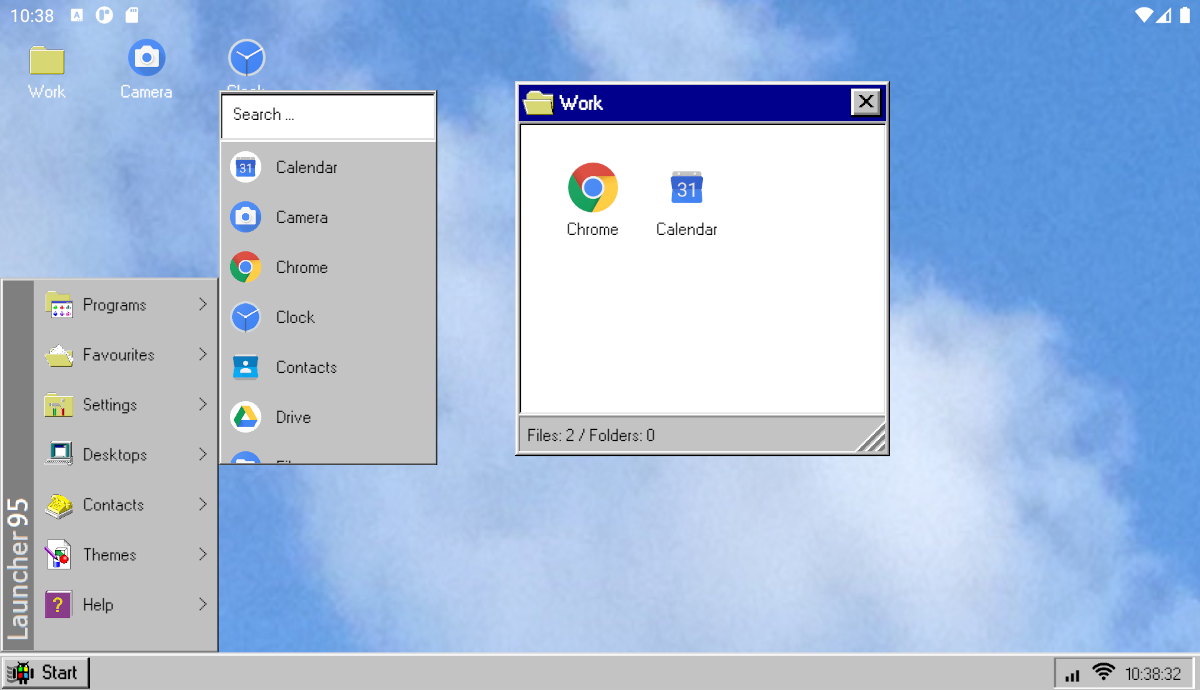The image size is (1200, 690).
Task: Click the Wi-Fi icon in taskbar tray
Action: [x=1104, y=672]
